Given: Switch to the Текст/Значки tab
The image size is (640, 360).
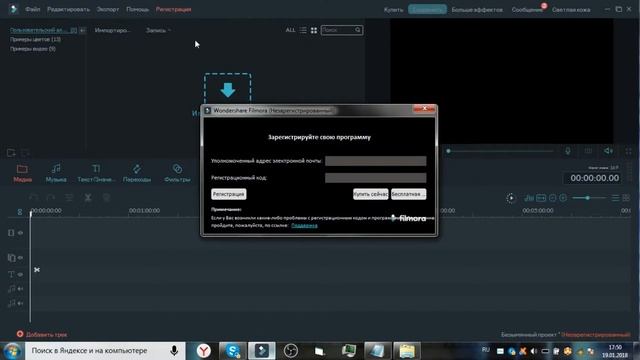Looking at the screenshot, I should pos(96,173).
